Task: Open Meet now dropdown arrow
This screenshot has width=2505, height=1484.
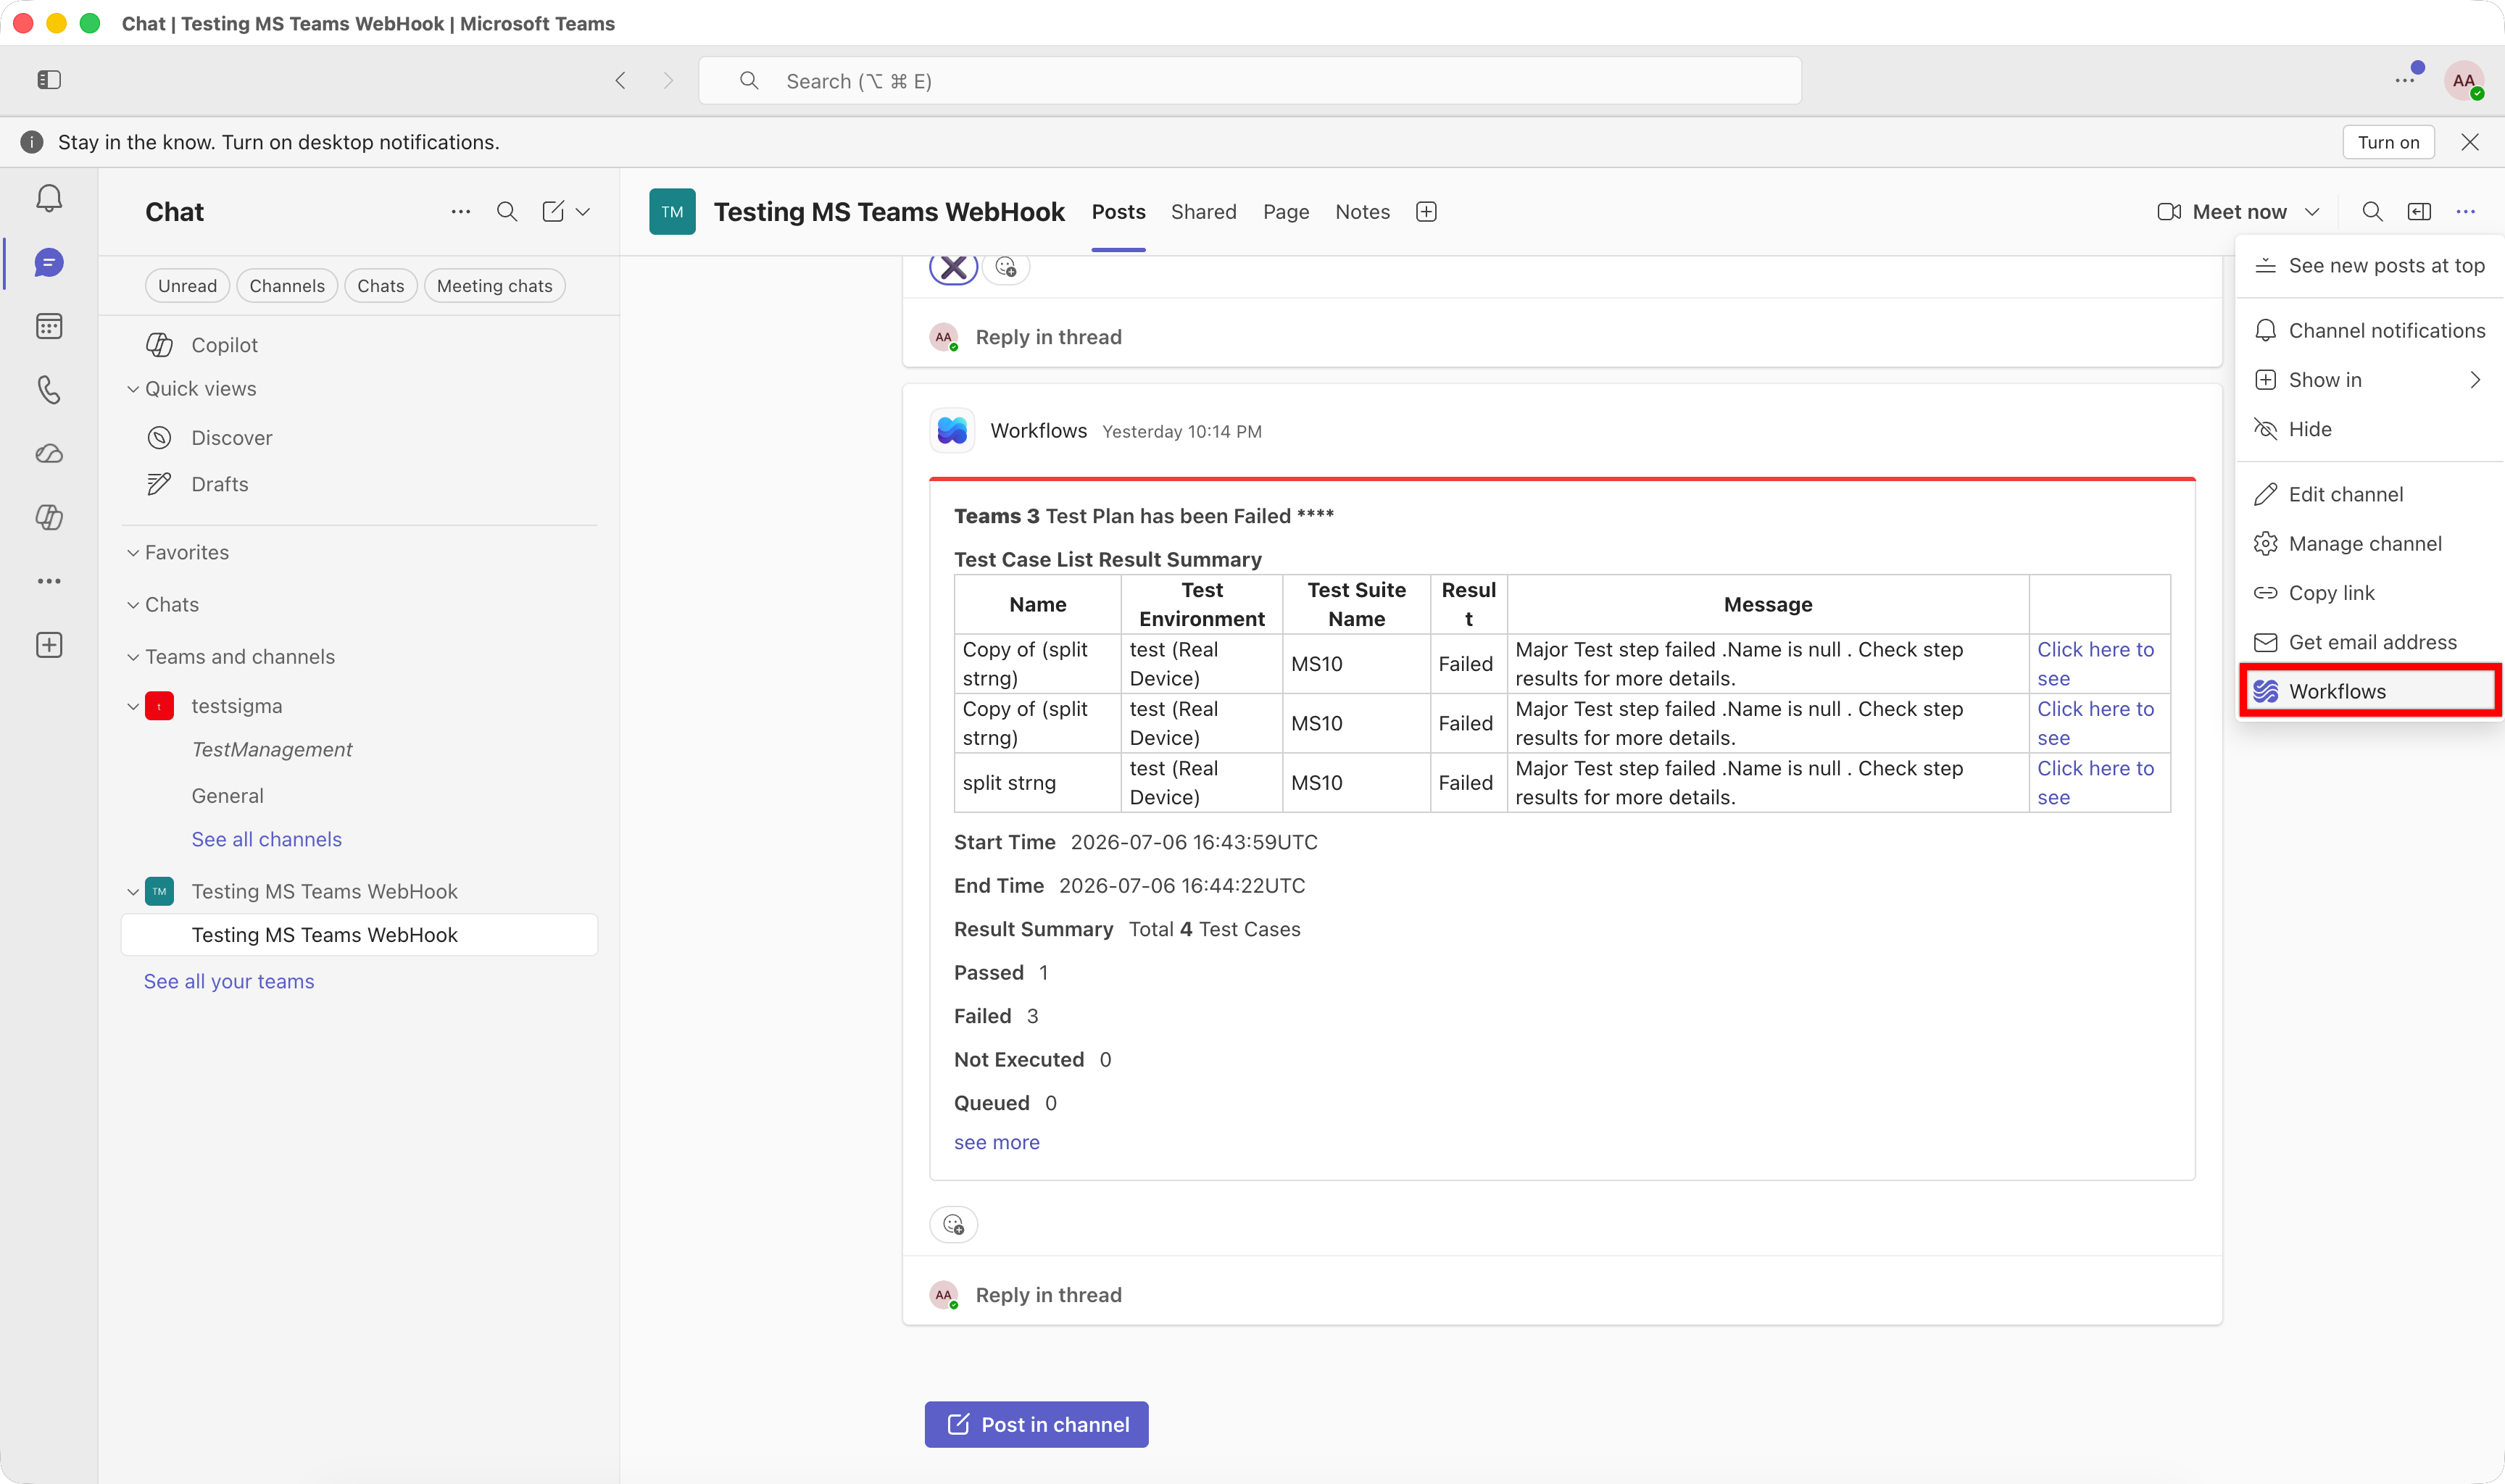Action: (x=2312, y=212)
